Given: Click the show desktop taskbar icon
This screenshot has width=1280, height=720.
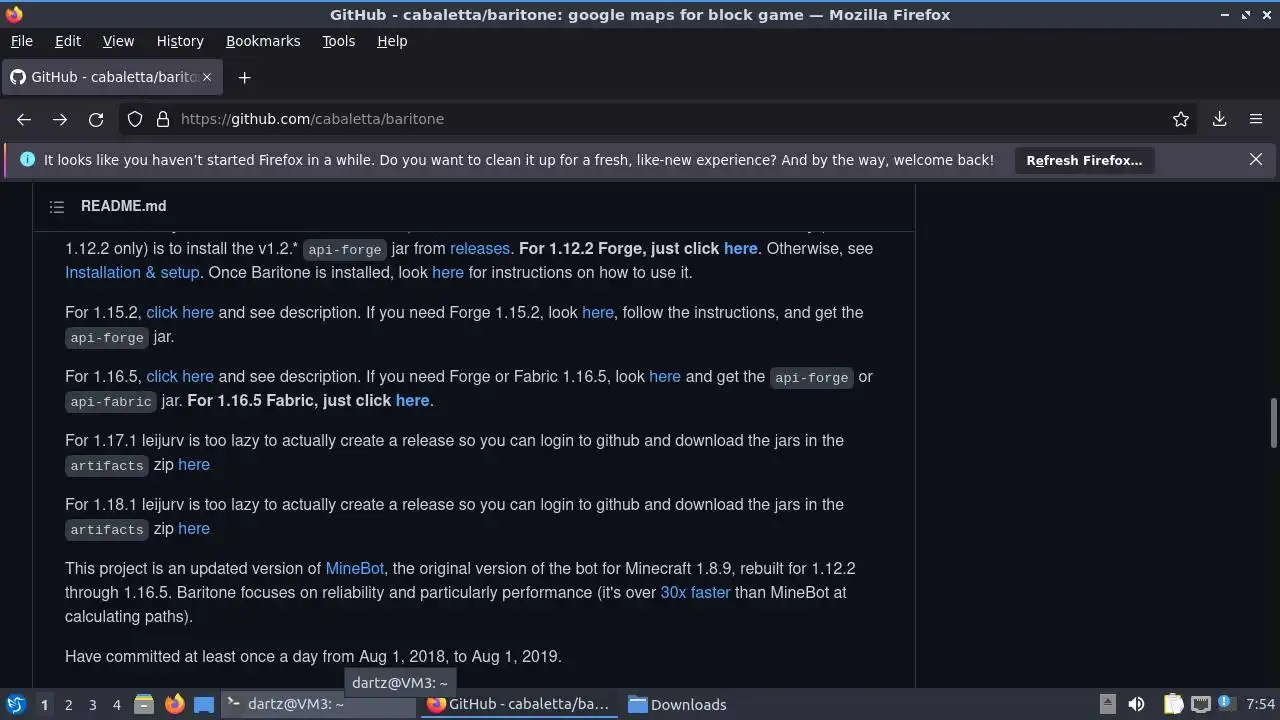Looking at the screenshot, I should (x=204, y=704).
